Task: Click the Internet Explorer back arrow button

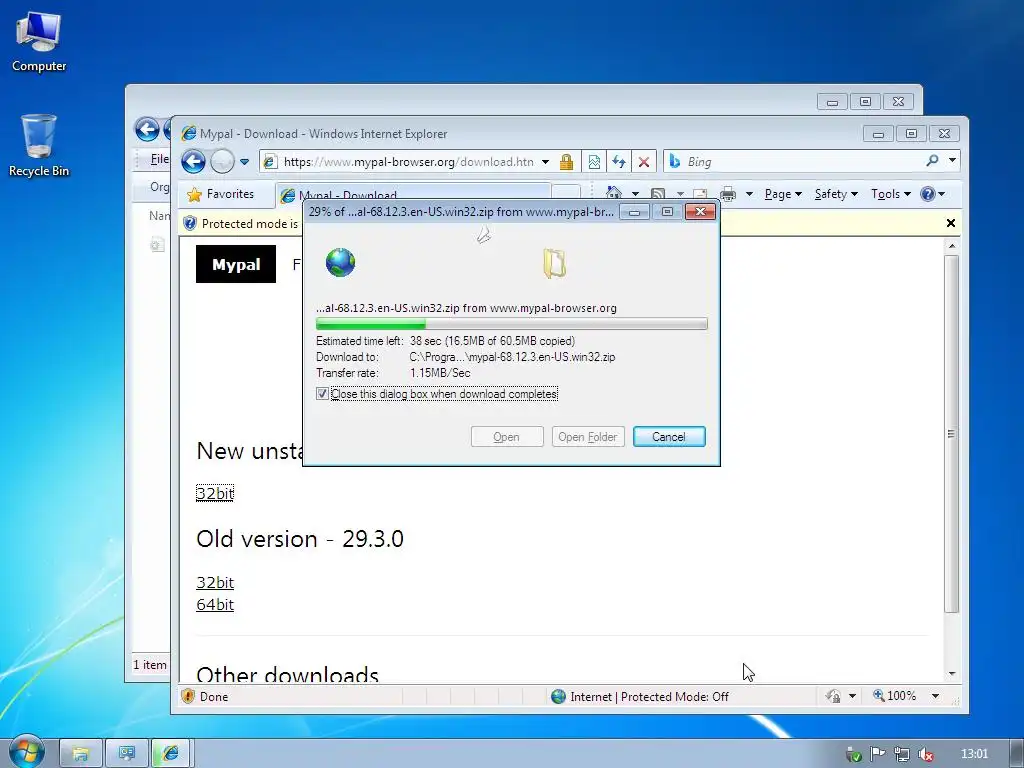Action: pos(193,161)
